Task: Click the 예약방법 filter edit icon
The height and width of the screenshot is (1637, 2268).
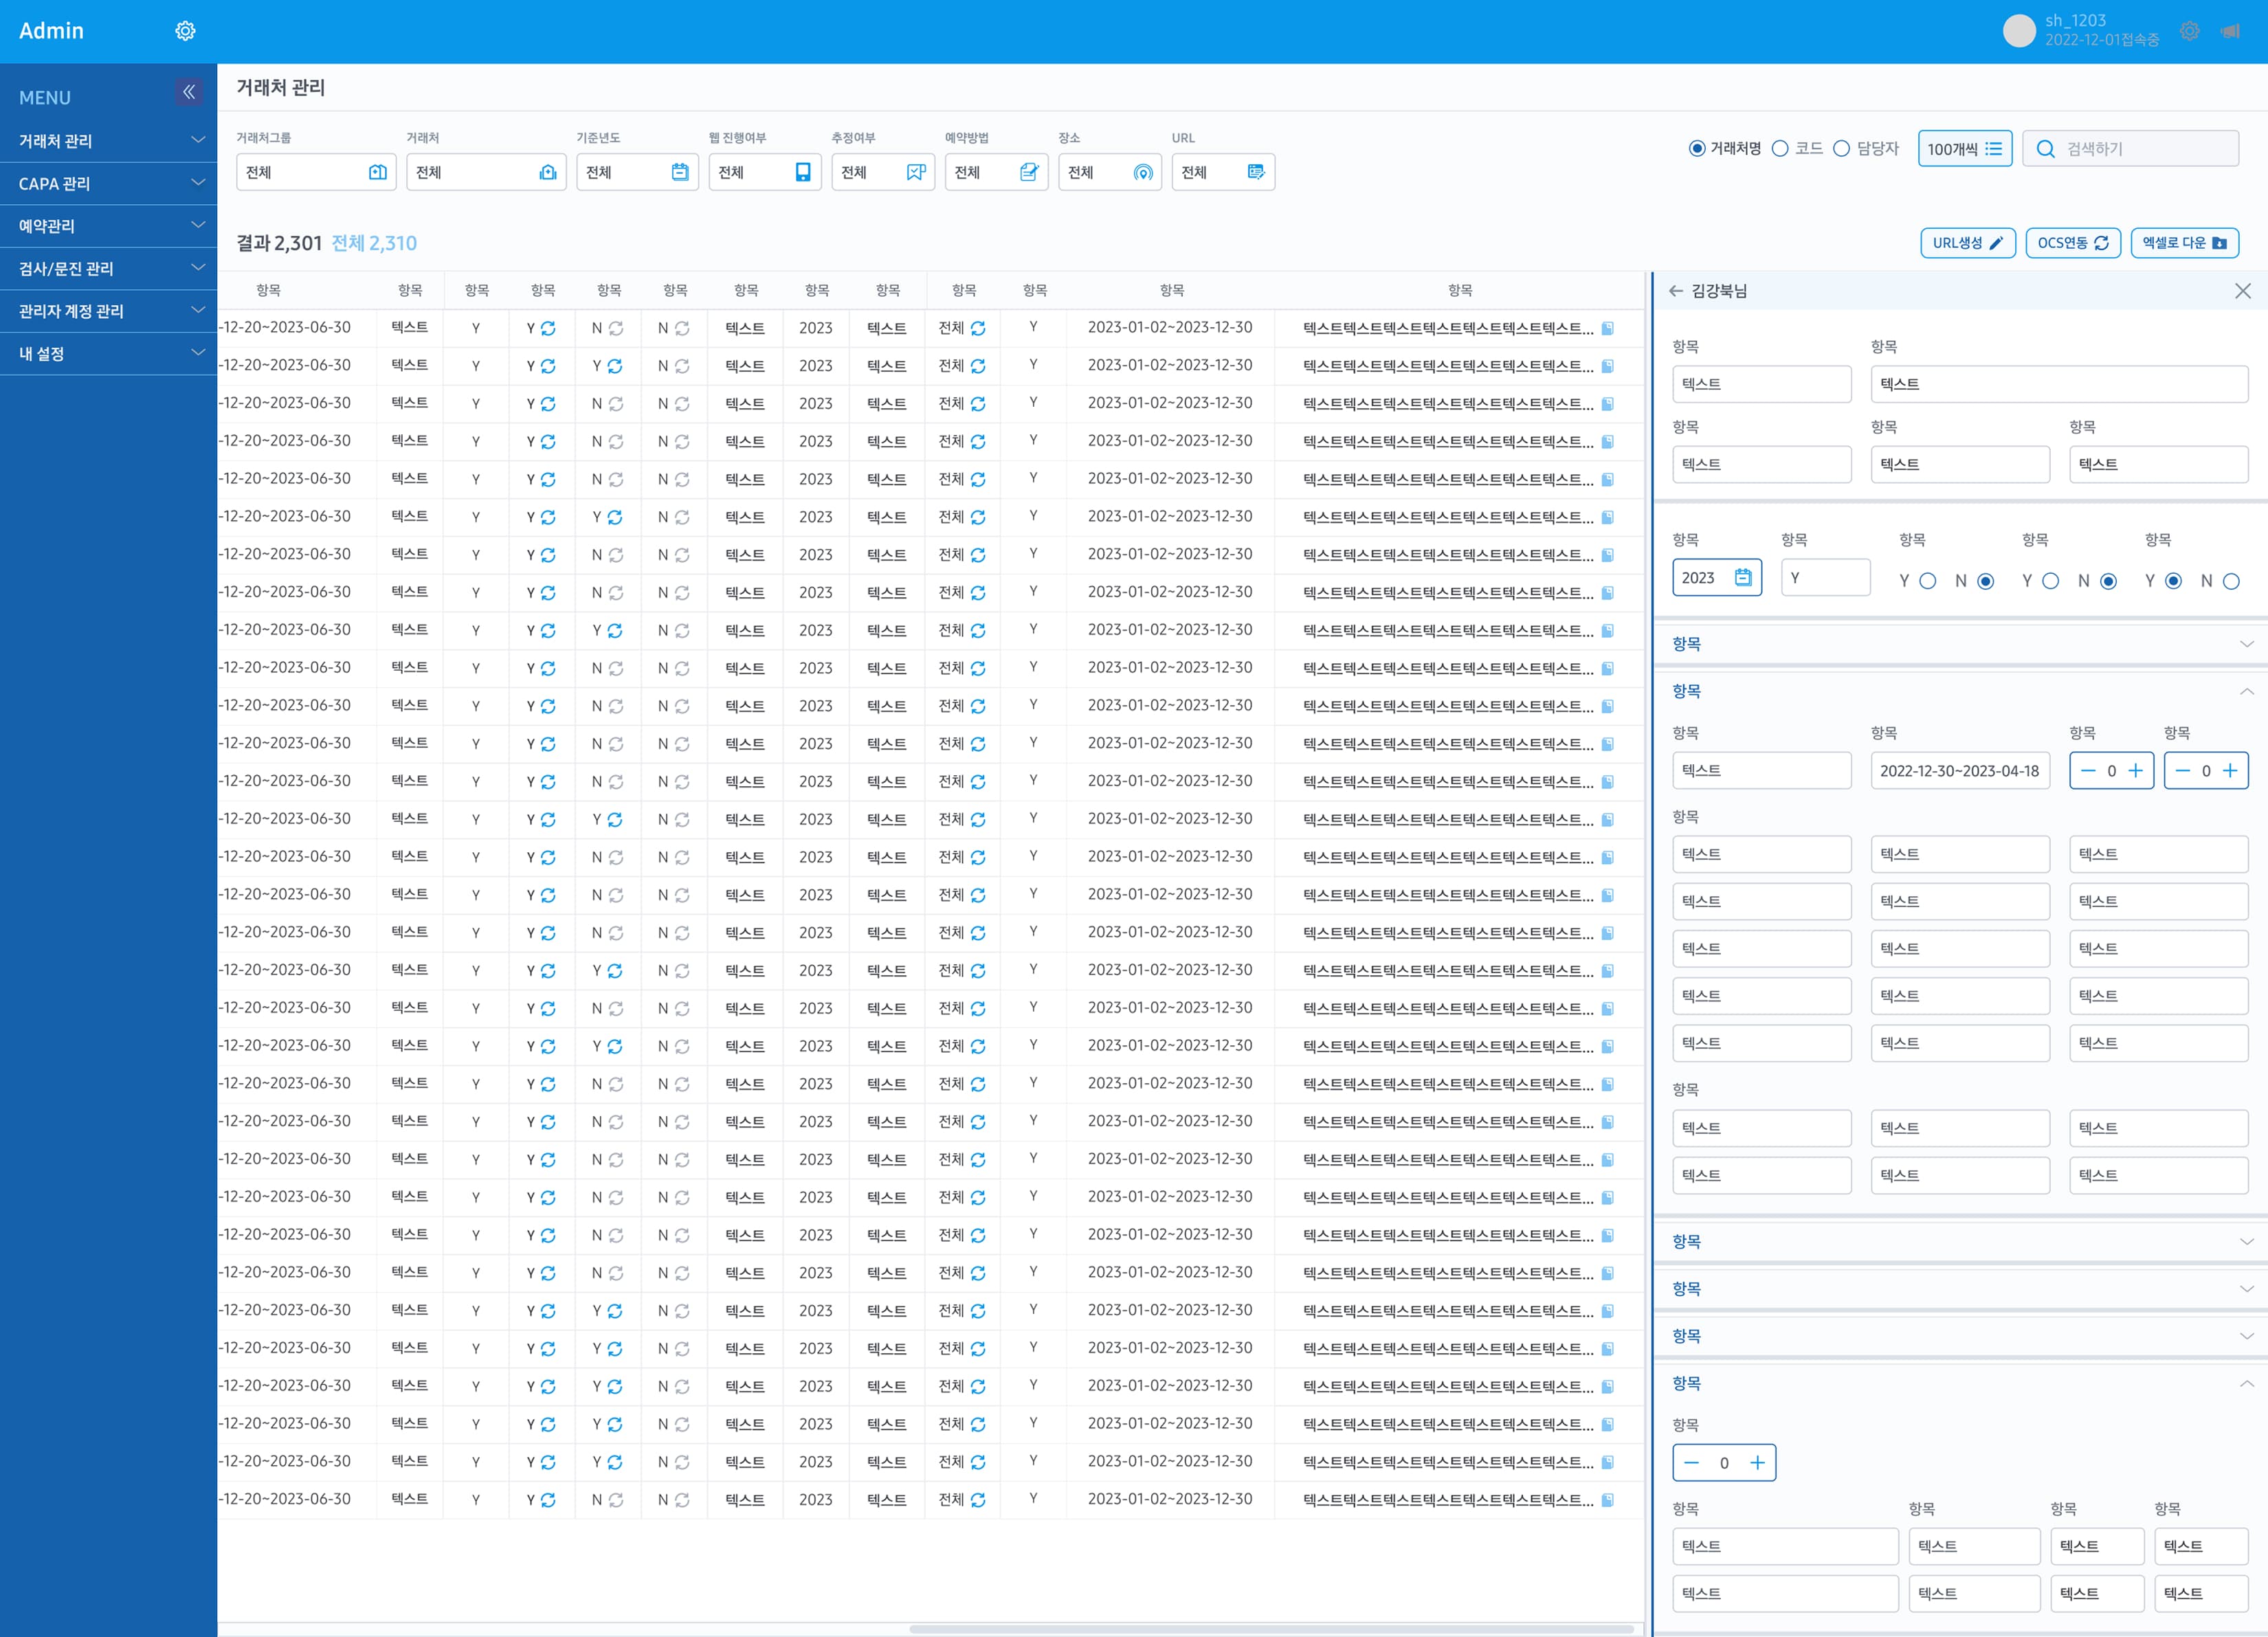Action: 1029,172
